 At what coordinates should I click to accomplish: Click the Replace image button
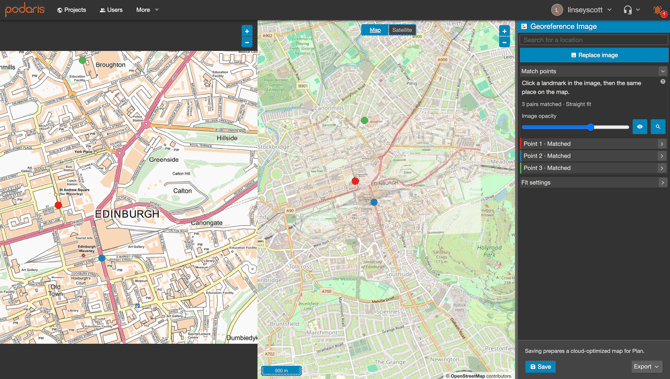(594, 55)
